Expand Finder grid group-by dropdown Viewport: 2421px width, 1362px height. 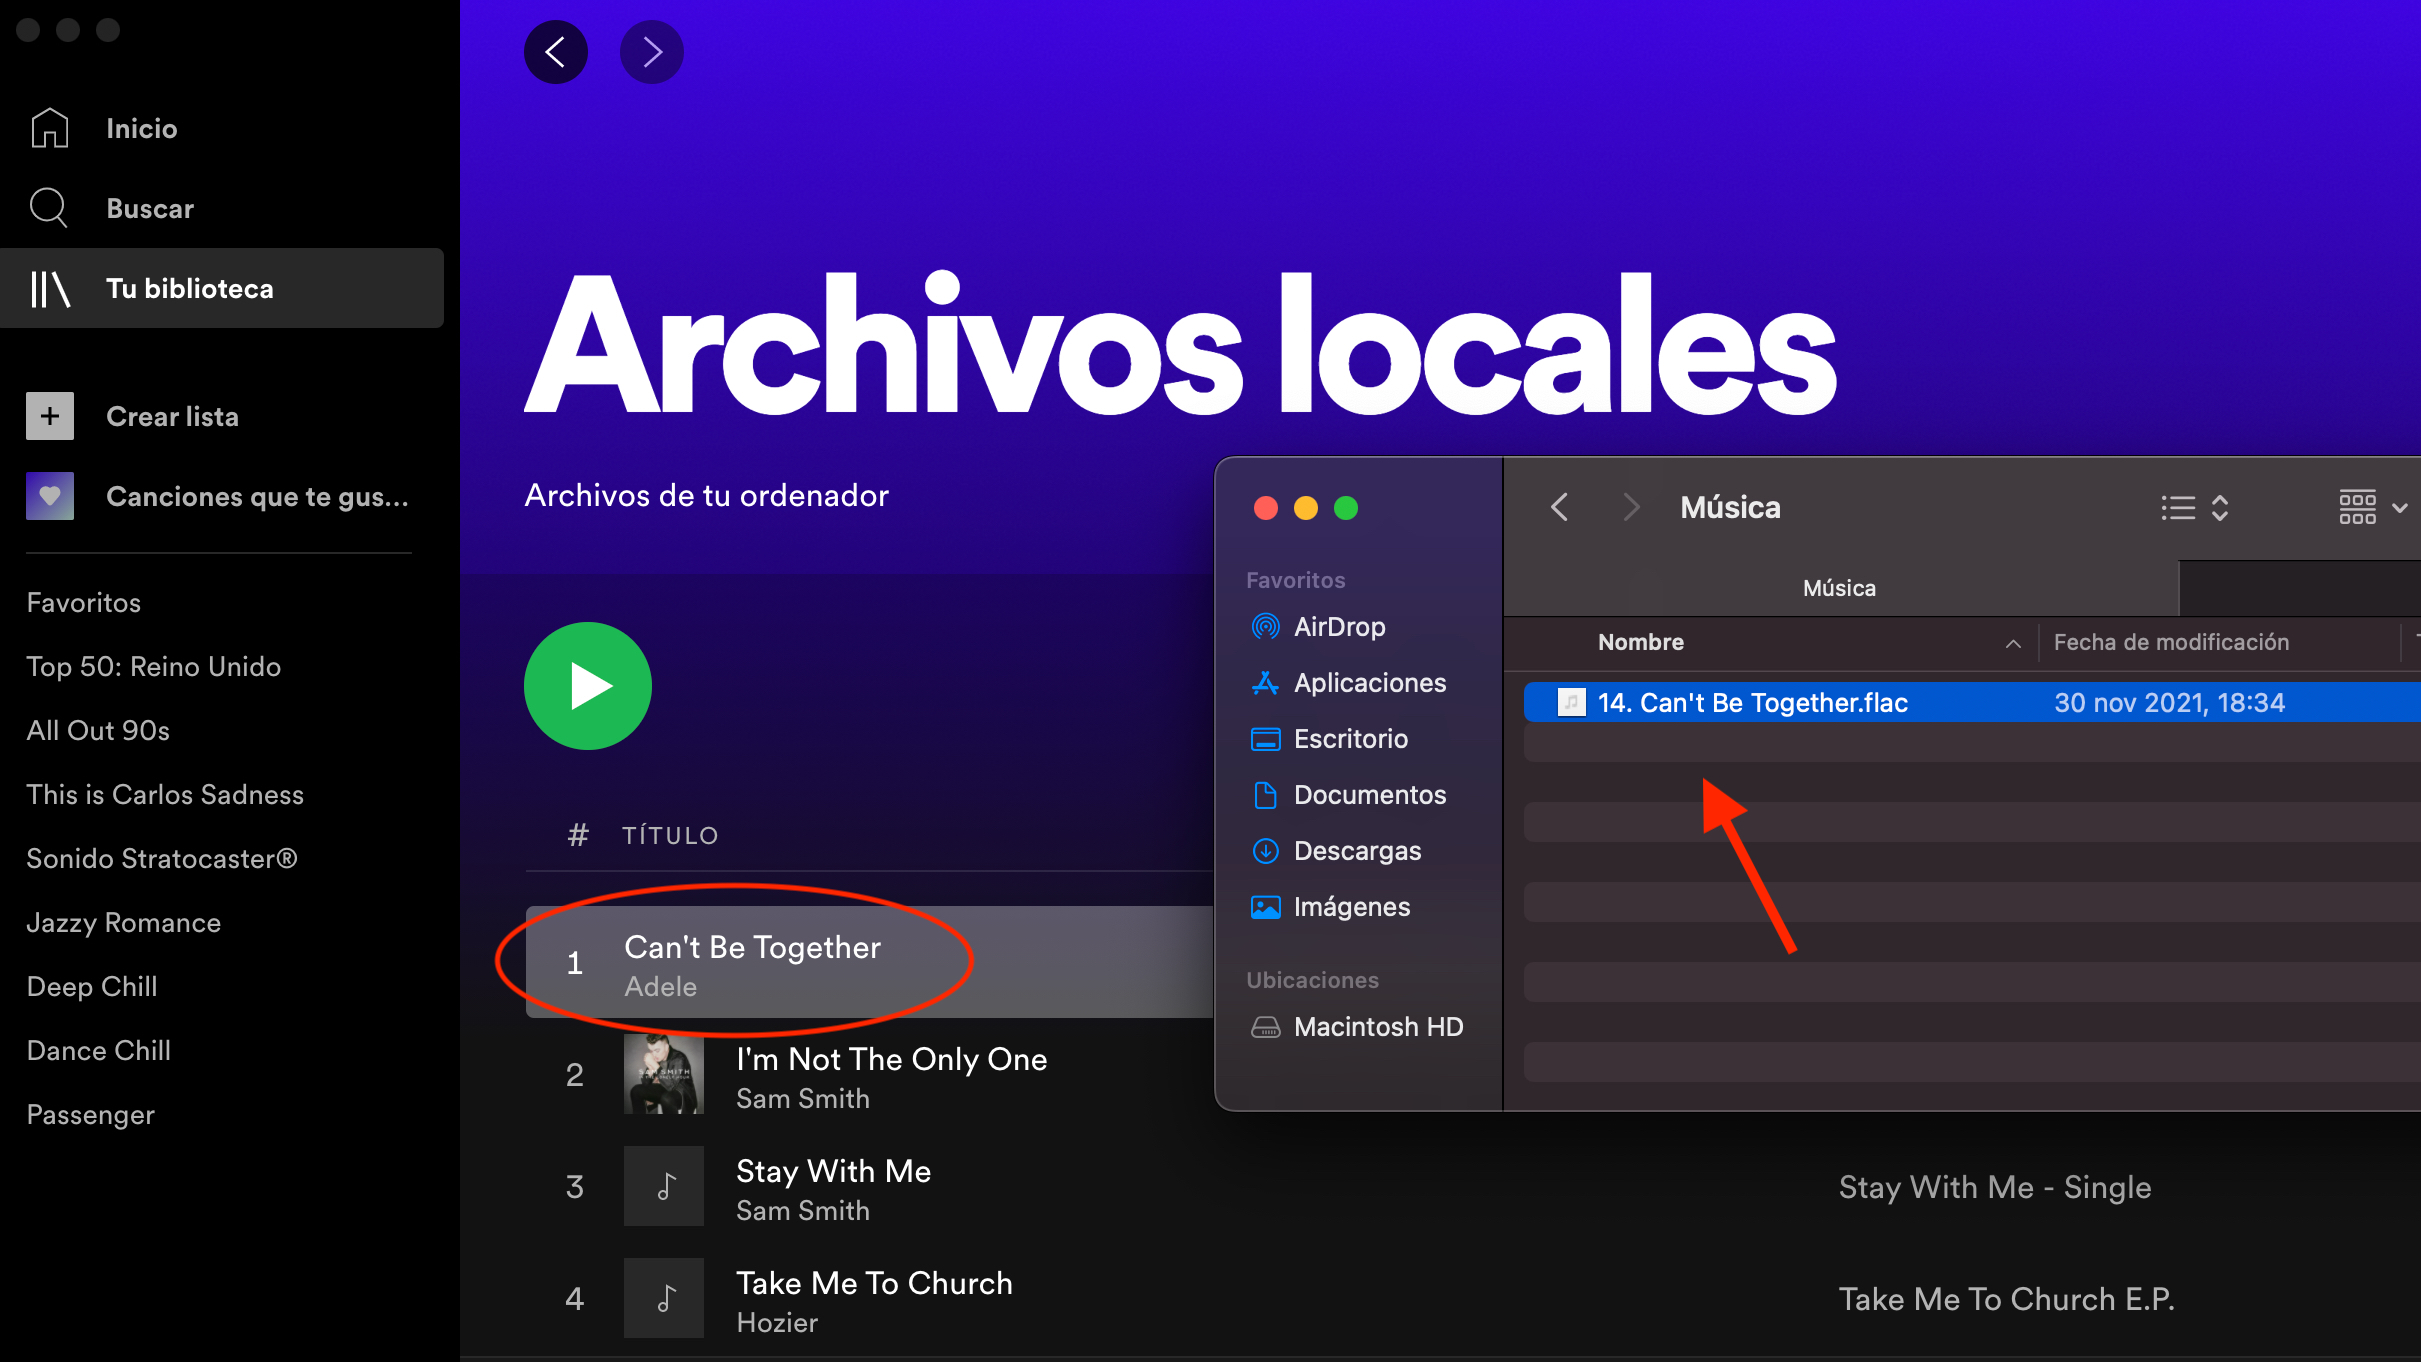(x=2372, y=508)
